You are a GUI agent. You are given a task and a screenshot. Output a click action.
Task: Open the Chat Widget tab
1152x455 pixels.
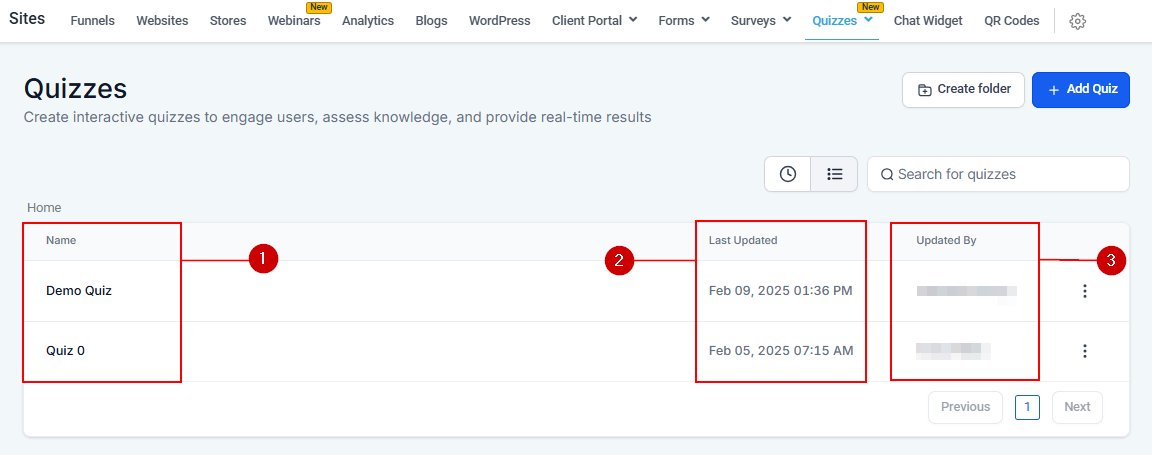pos(928,21)
